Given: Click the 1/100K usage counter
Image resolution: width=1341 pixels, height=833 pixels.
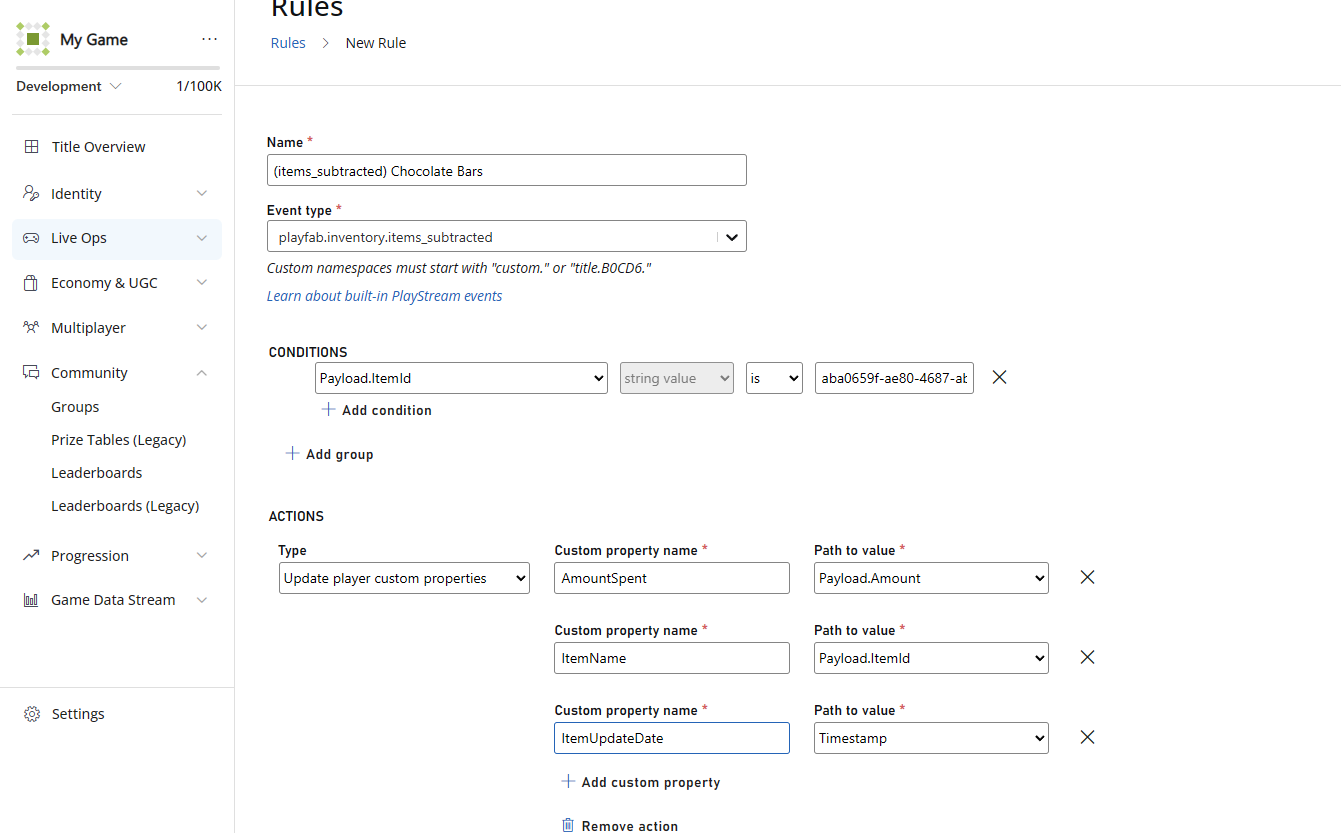Looking at the screenshot, I should [x=199, y=86].
